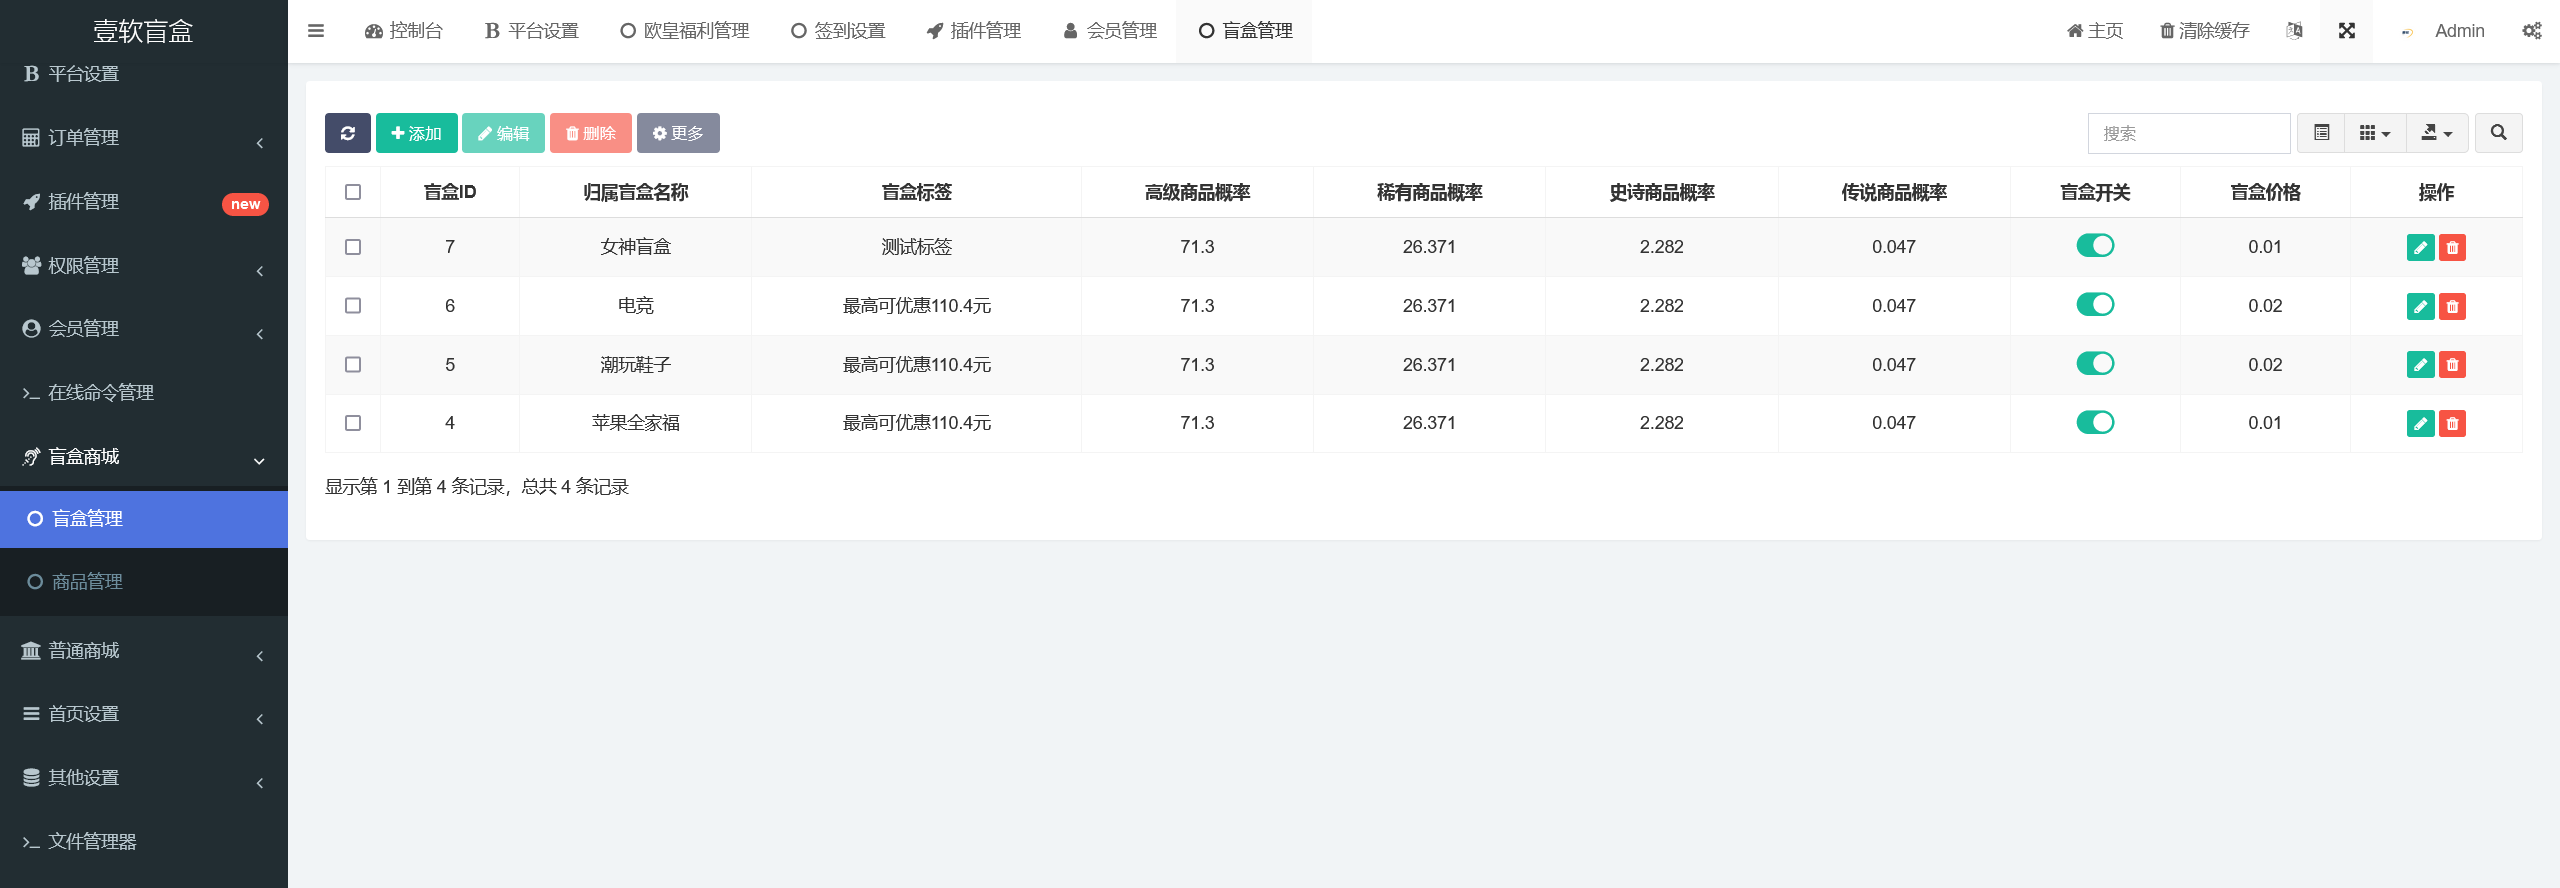Click the green edit pencil for 女神盲盒
The image size is (2560, 888).
2420,248
